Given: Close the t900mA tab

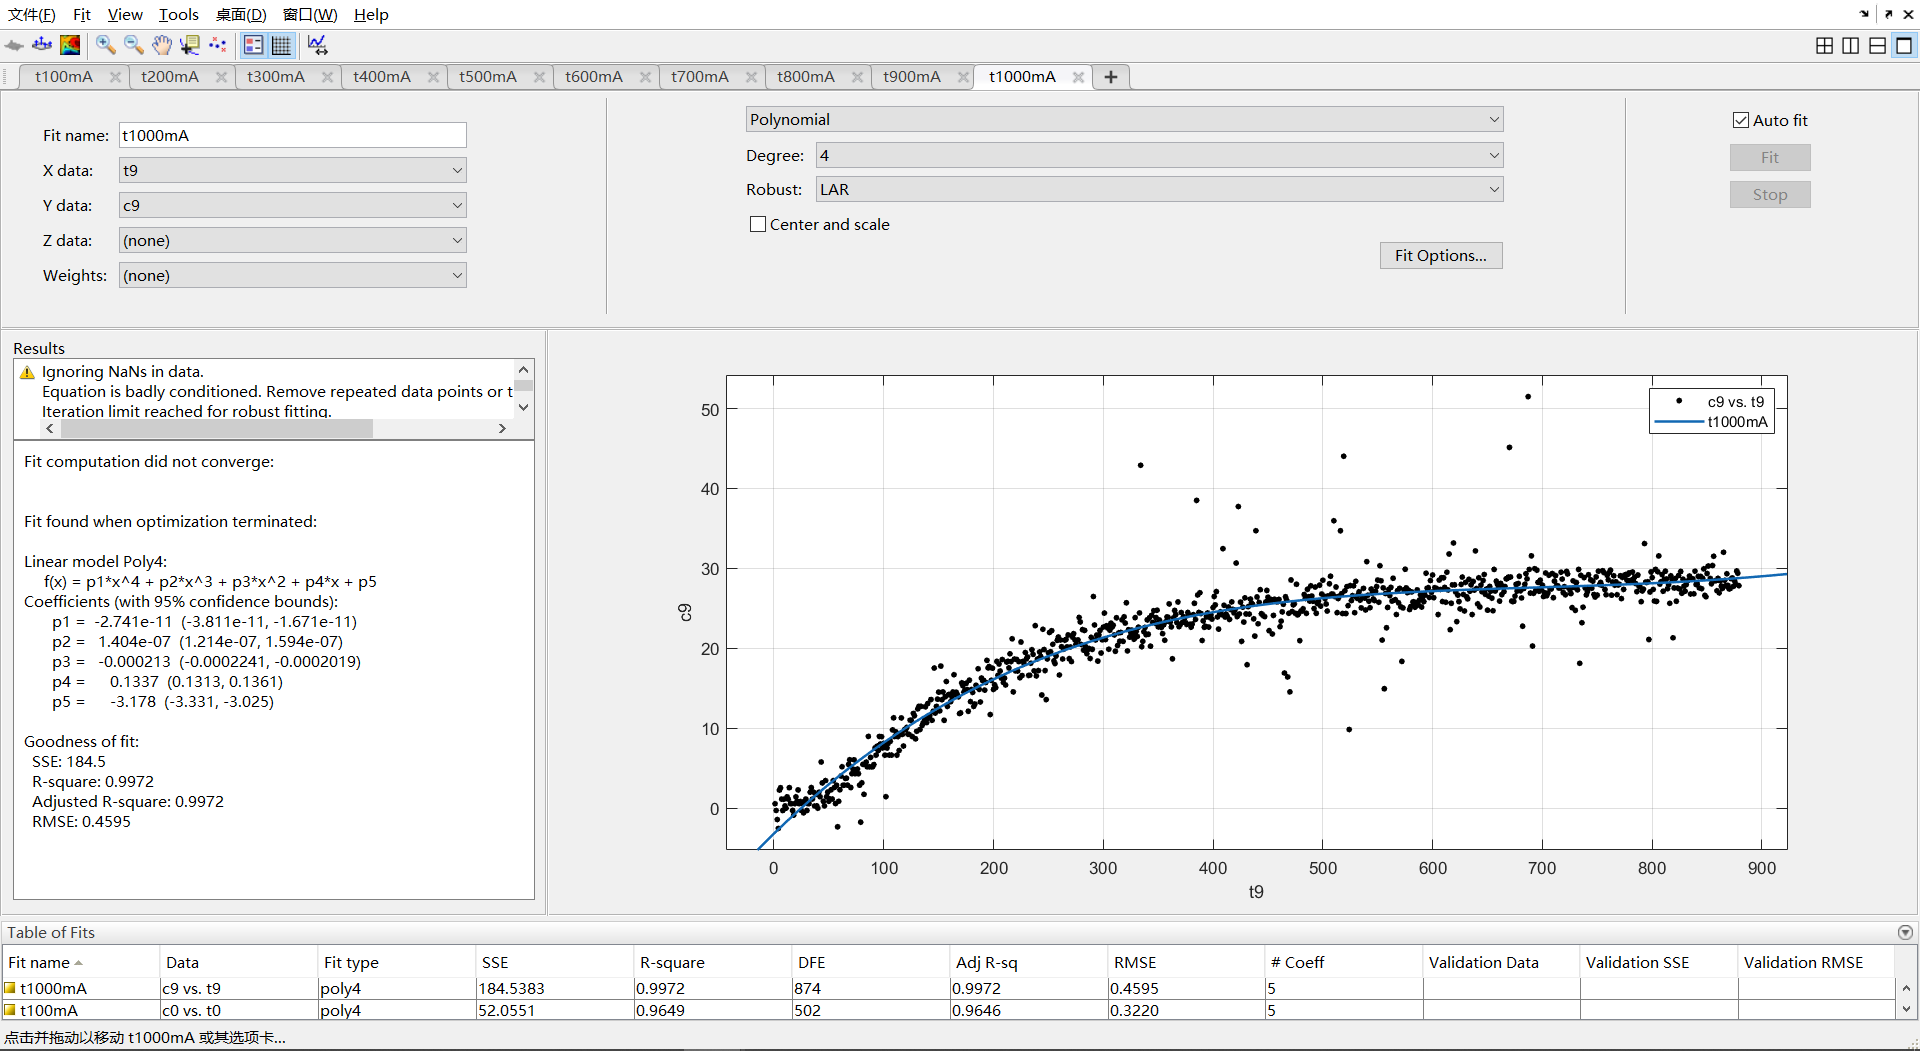Looking at the screenshot, I should click(x=964, y=77).
